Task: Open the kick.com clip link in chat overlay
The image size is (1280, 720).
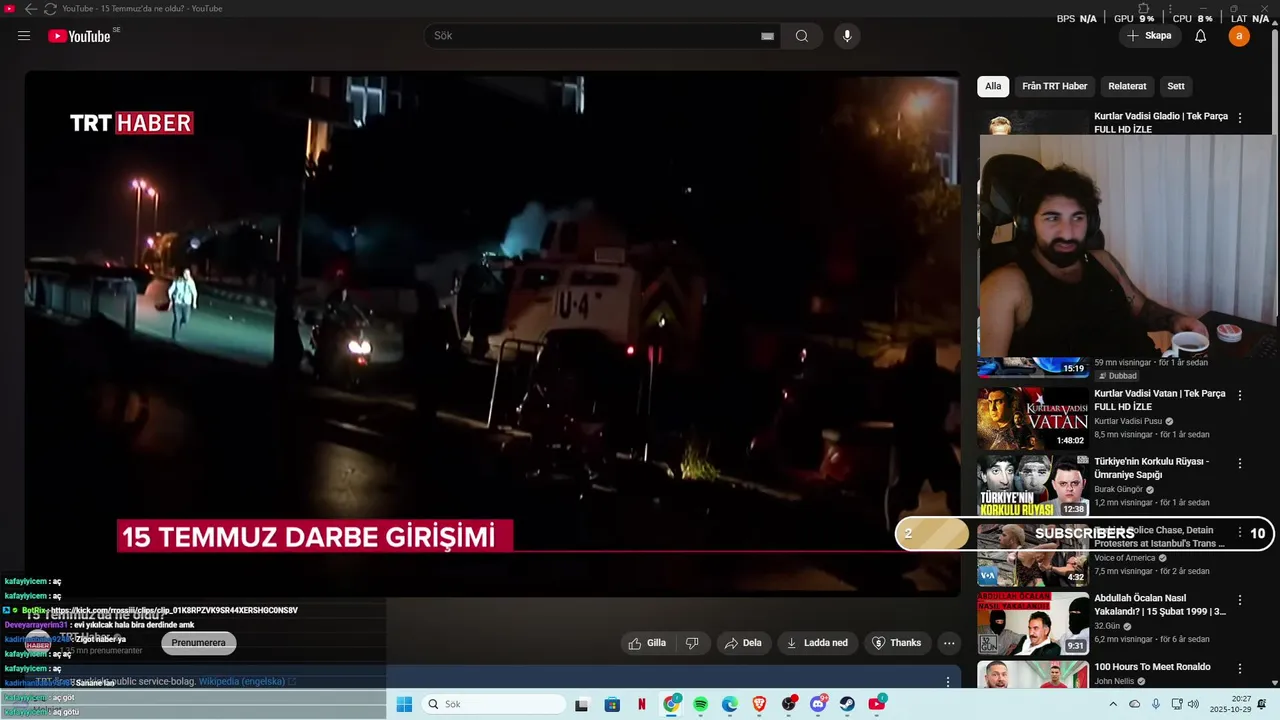Action: (x=174, y=610)
